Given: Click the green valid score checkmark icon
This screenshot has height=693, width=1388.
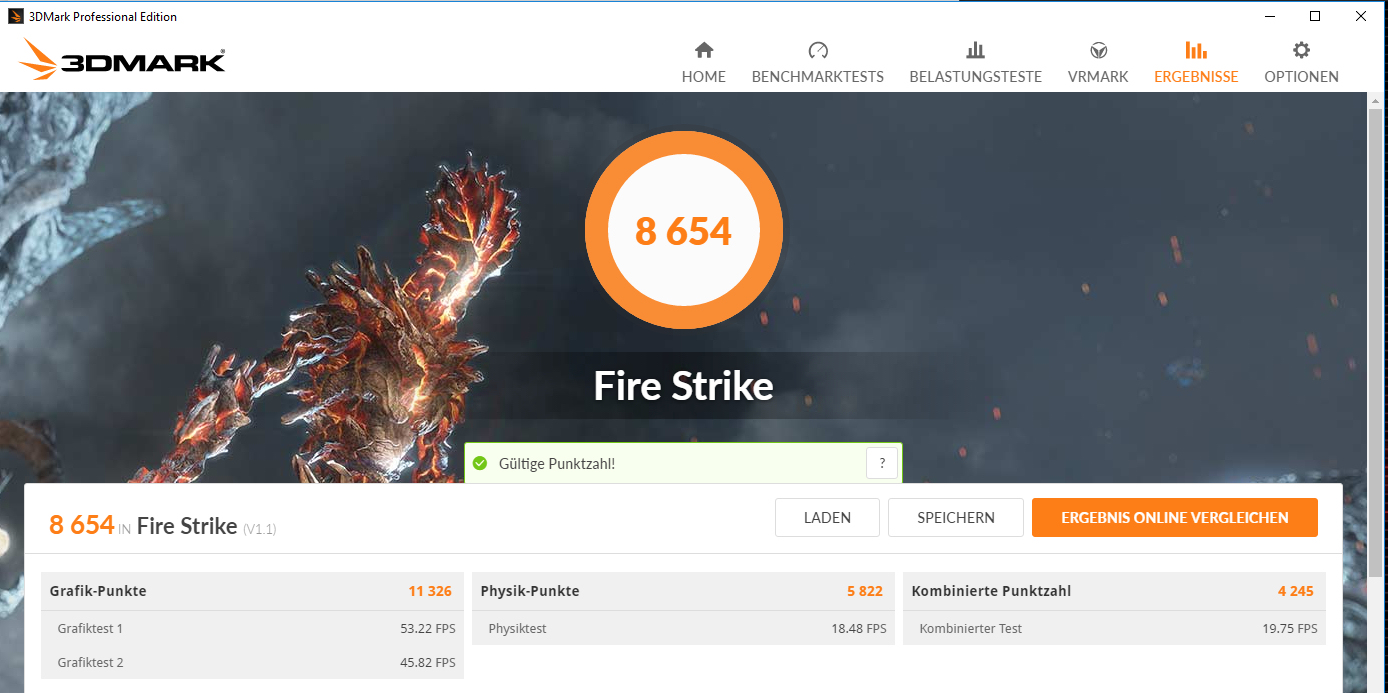Looking at the screenshot, I should [x=480, y=463].
